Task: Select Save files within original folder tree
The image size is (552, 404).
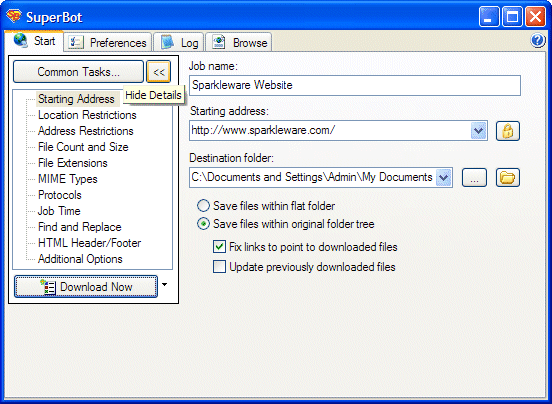Action: click(x=286, y=224)
